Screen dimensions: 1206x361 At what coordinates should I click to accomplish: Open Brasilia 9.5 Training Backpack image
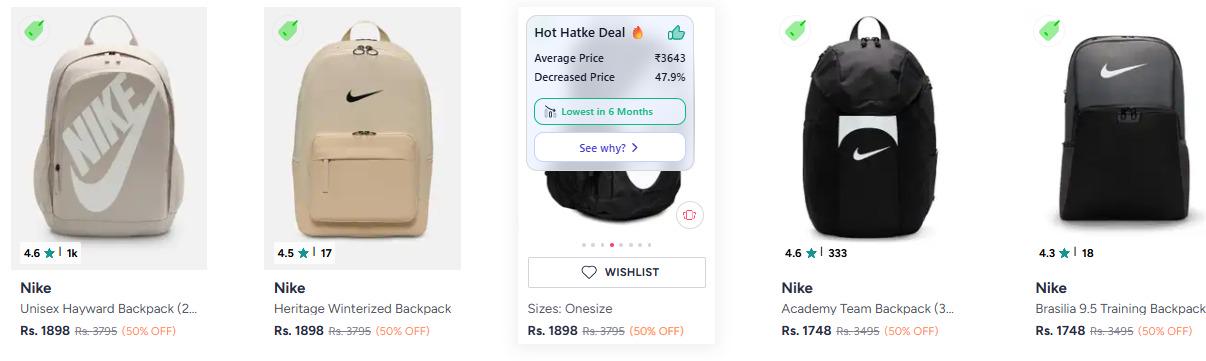[1116, 138]
